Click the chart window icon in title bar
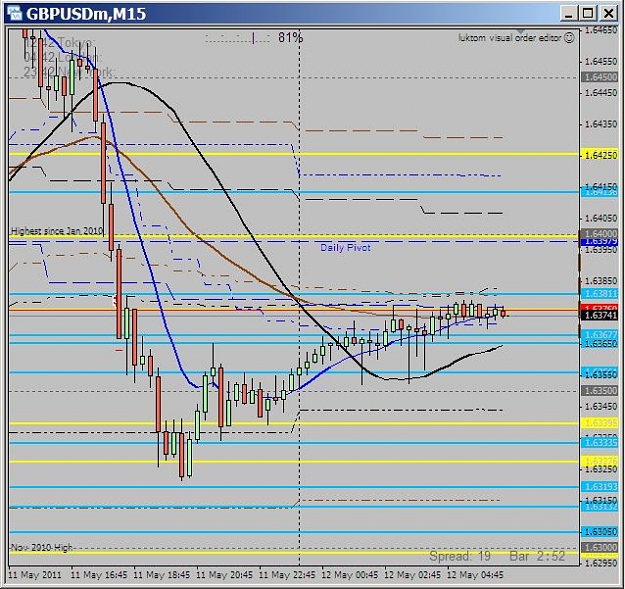Screen dimensions: 625x589 (x=14, y=13)
